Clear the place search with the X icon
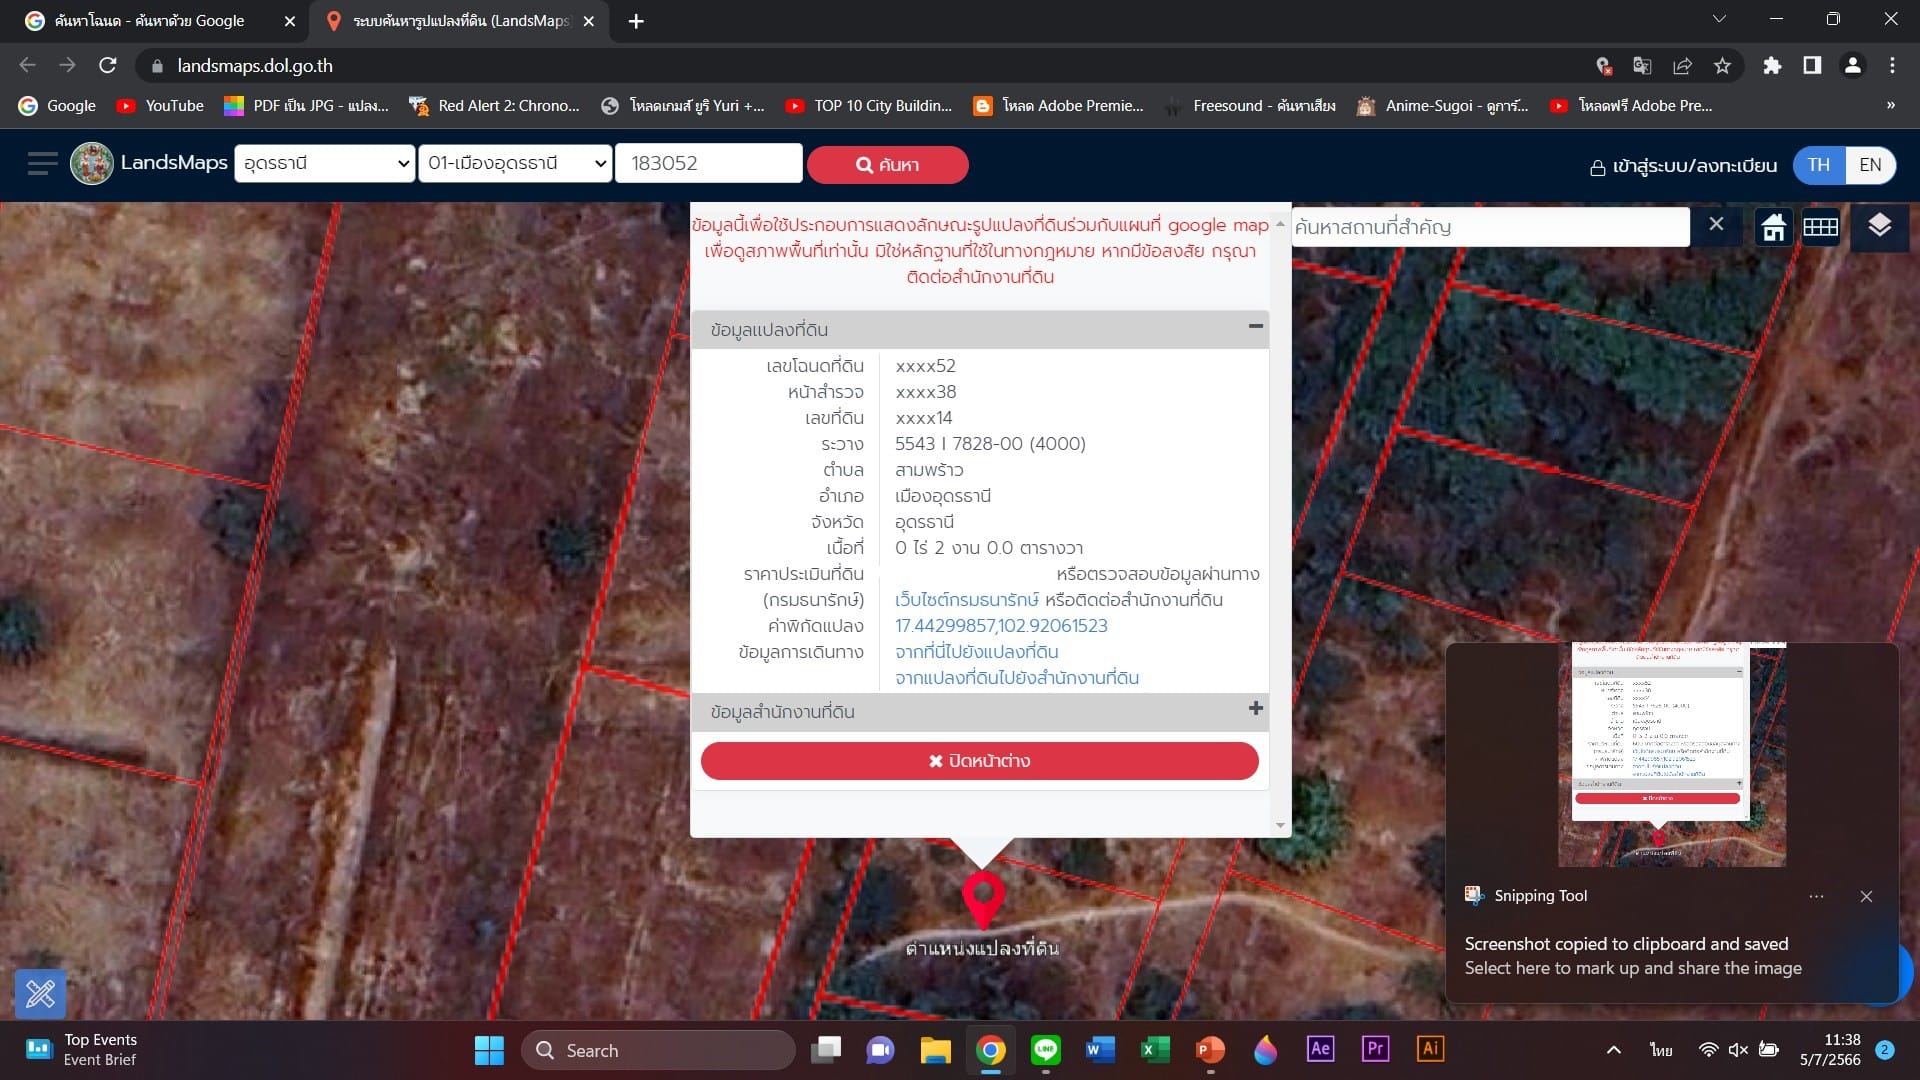Screen dimensions: 1920x1080 pyautogui.click(x=1716, y=225)
